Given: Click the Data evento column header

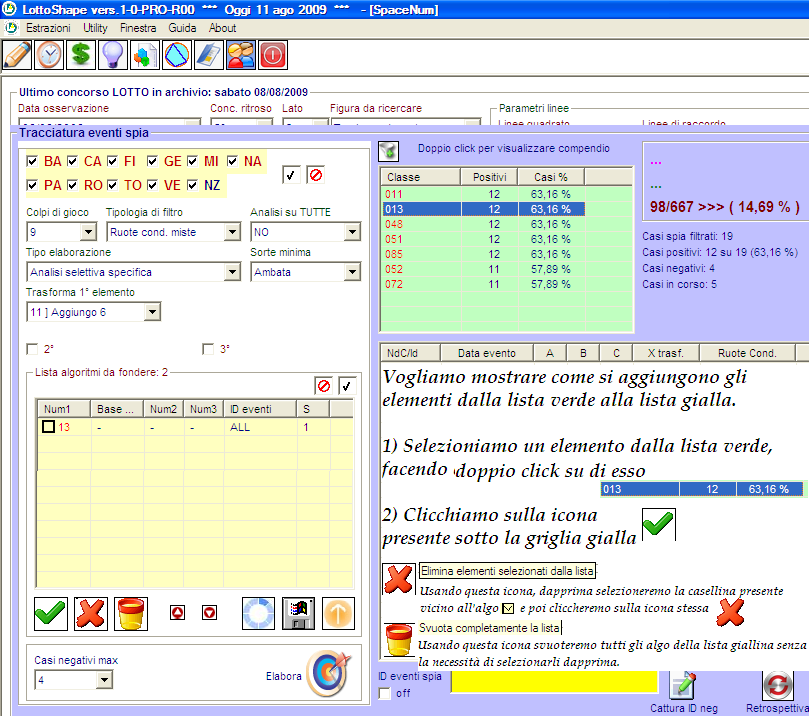Looking at the screenshot, I should click(x=487, y=353).
